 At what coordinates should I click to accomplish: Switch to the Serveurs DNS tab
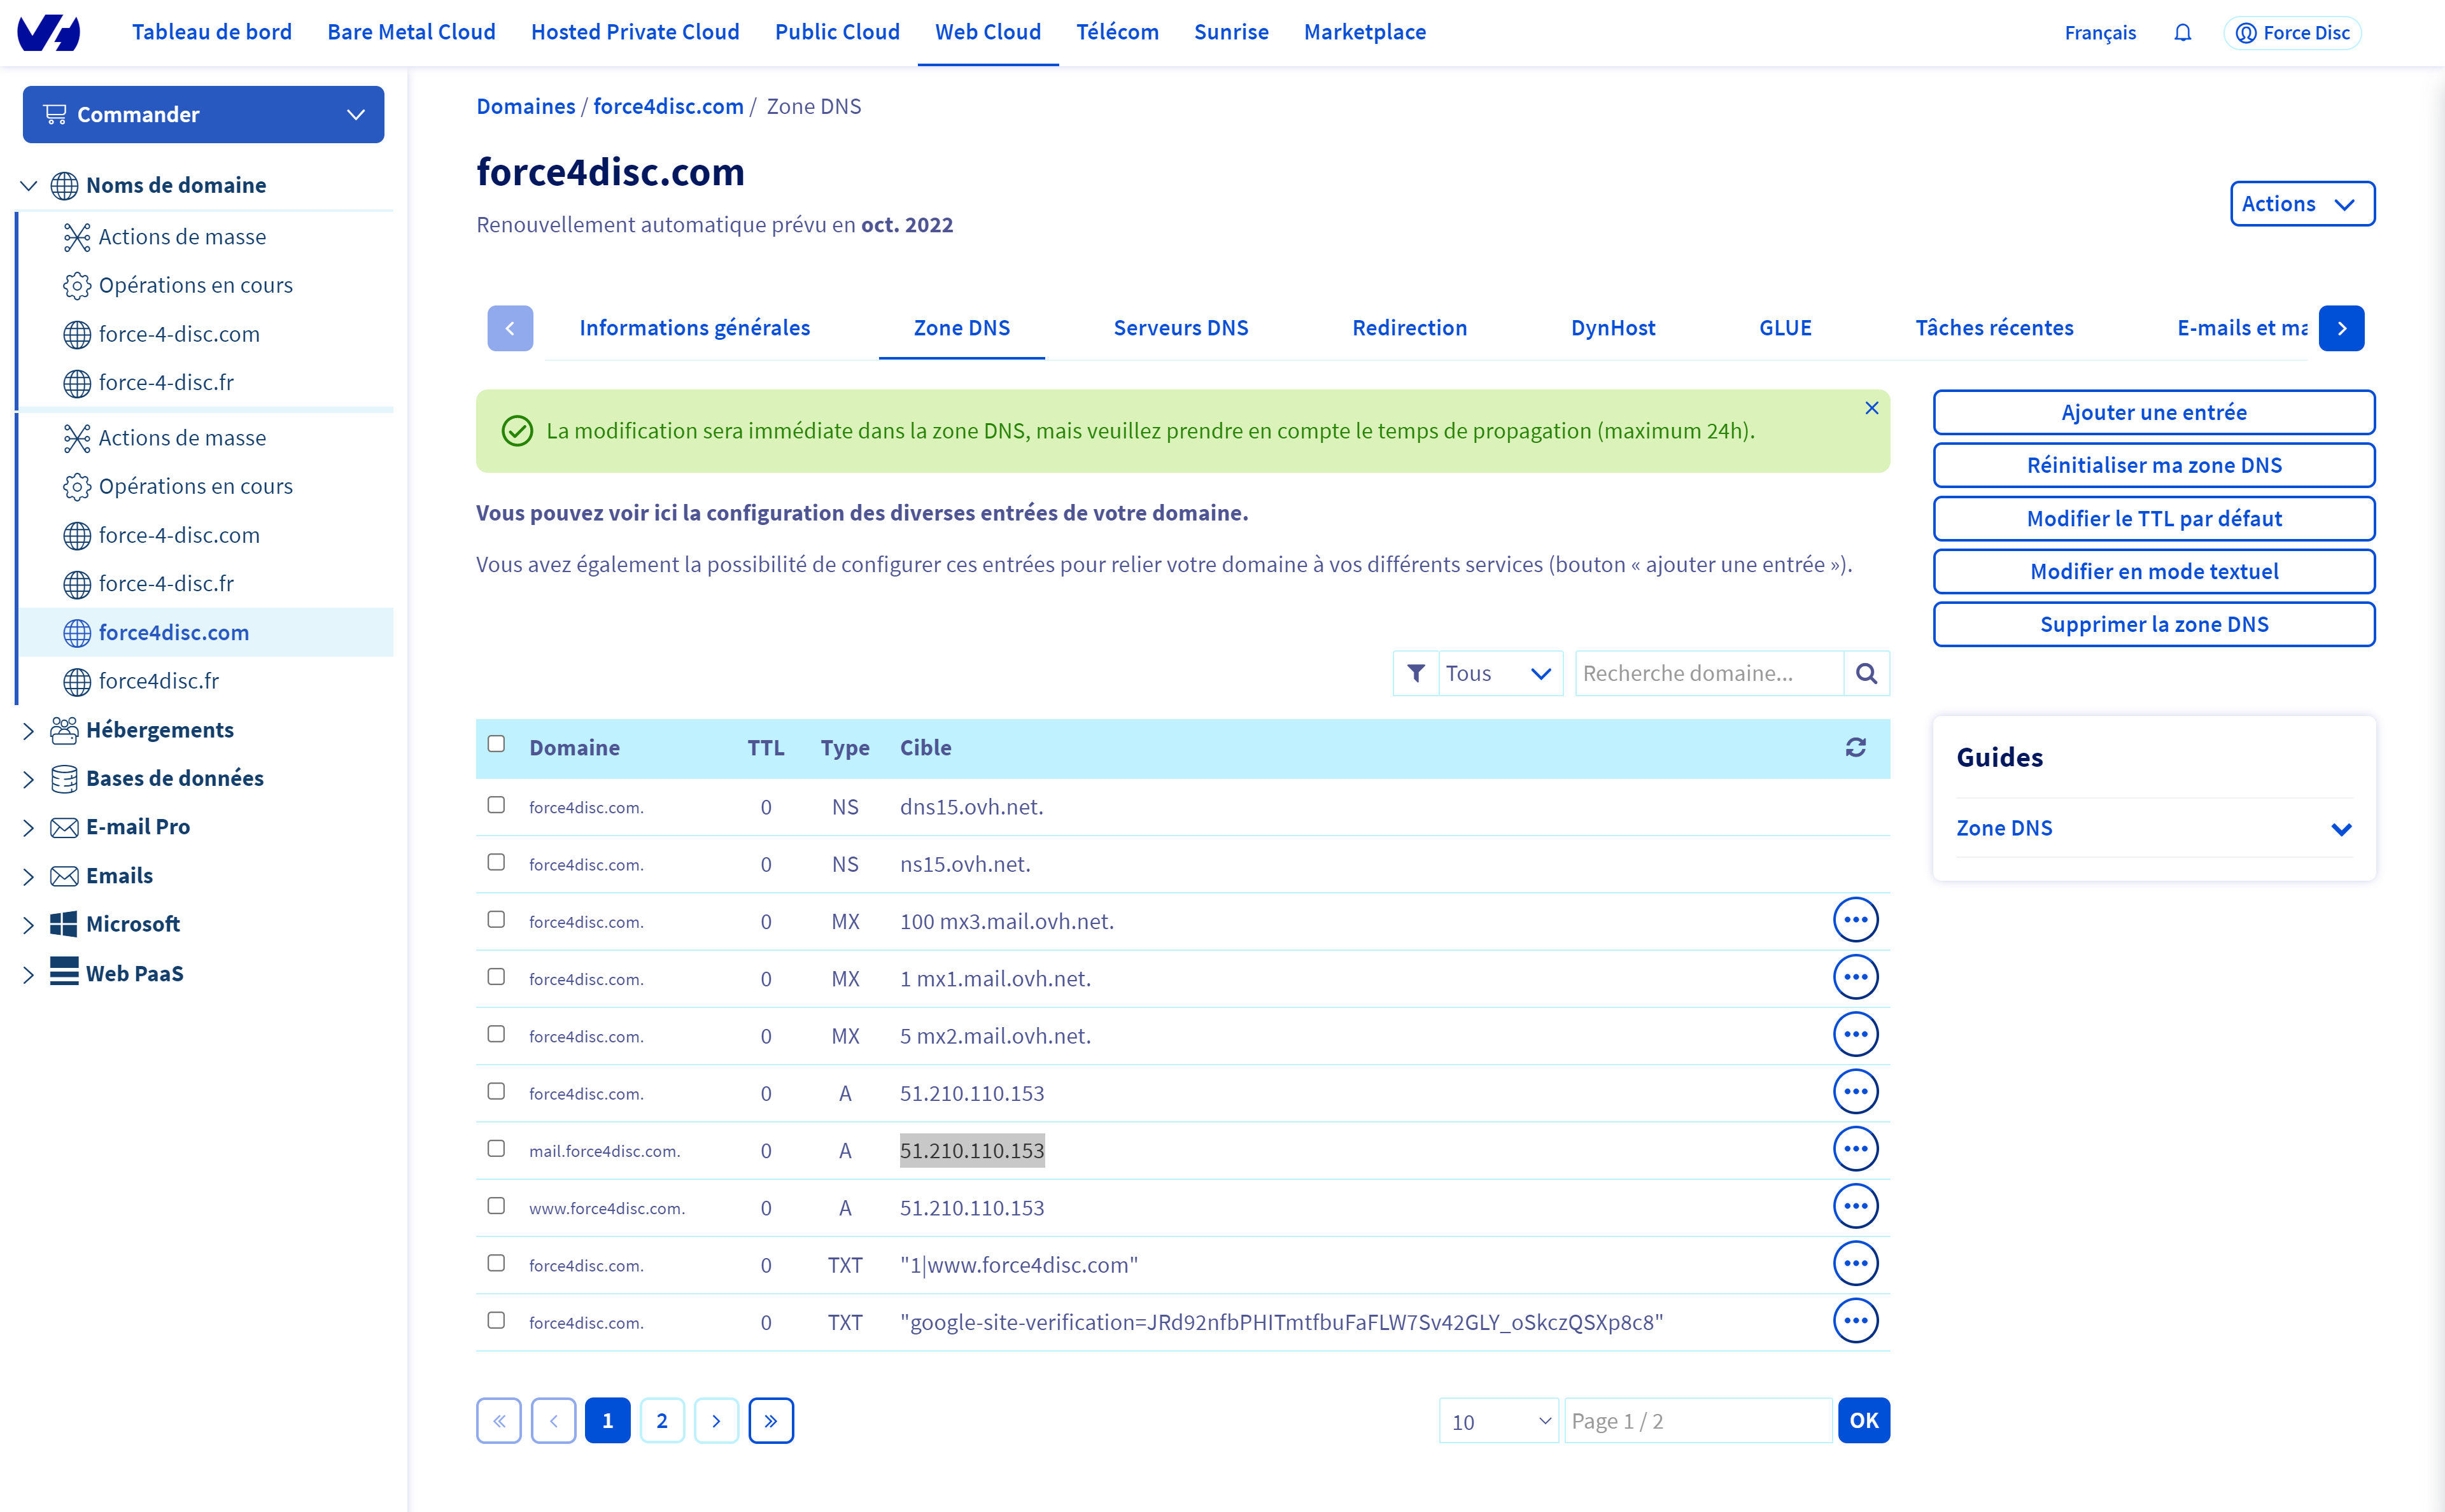coord(1180,328)
